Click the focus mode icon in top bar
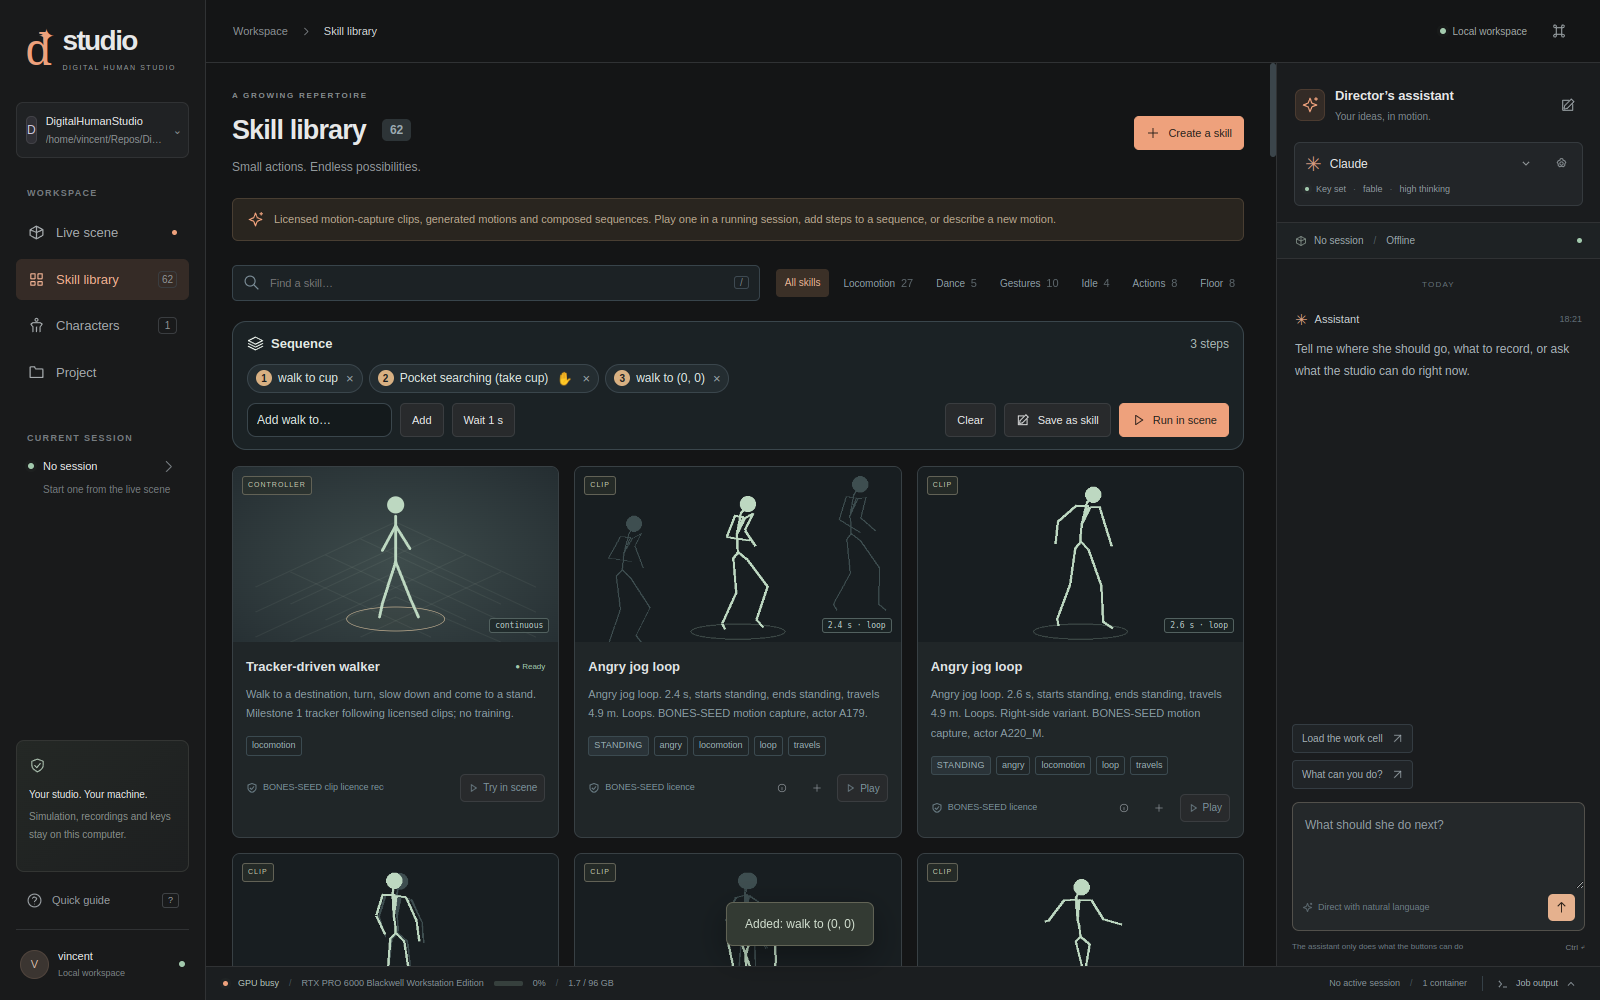 point(1559,31)
